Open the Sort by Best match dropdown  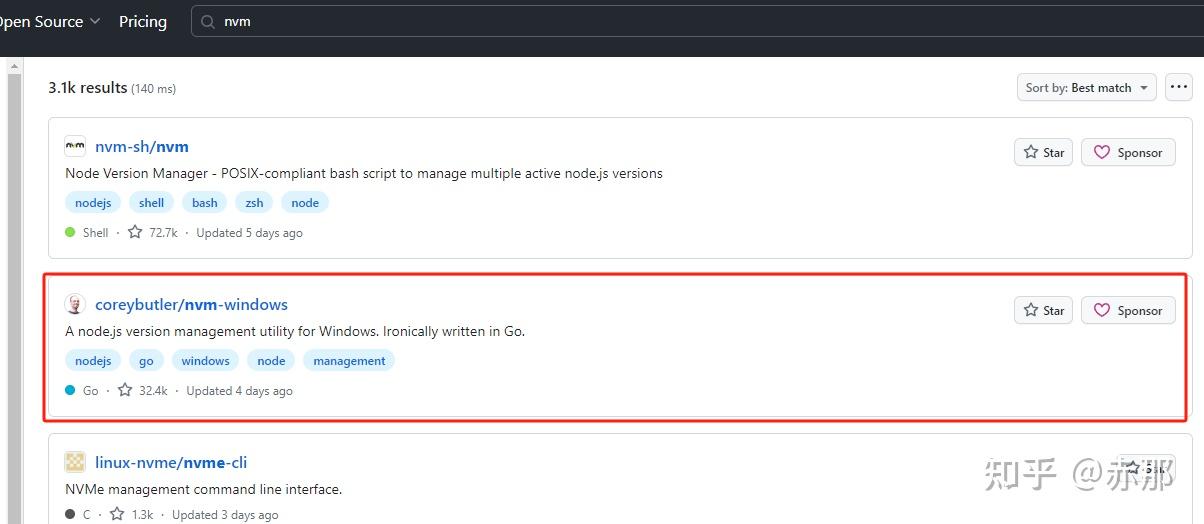1086,88
